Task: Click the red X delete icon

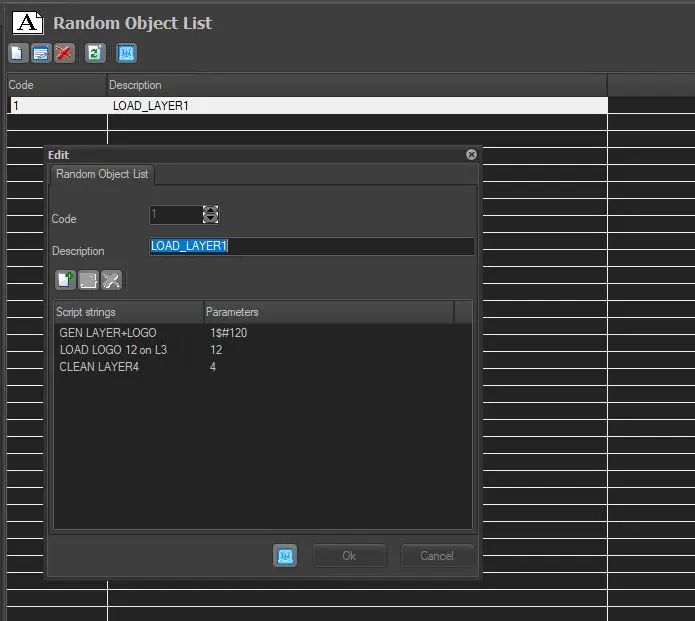Action: 64,54
